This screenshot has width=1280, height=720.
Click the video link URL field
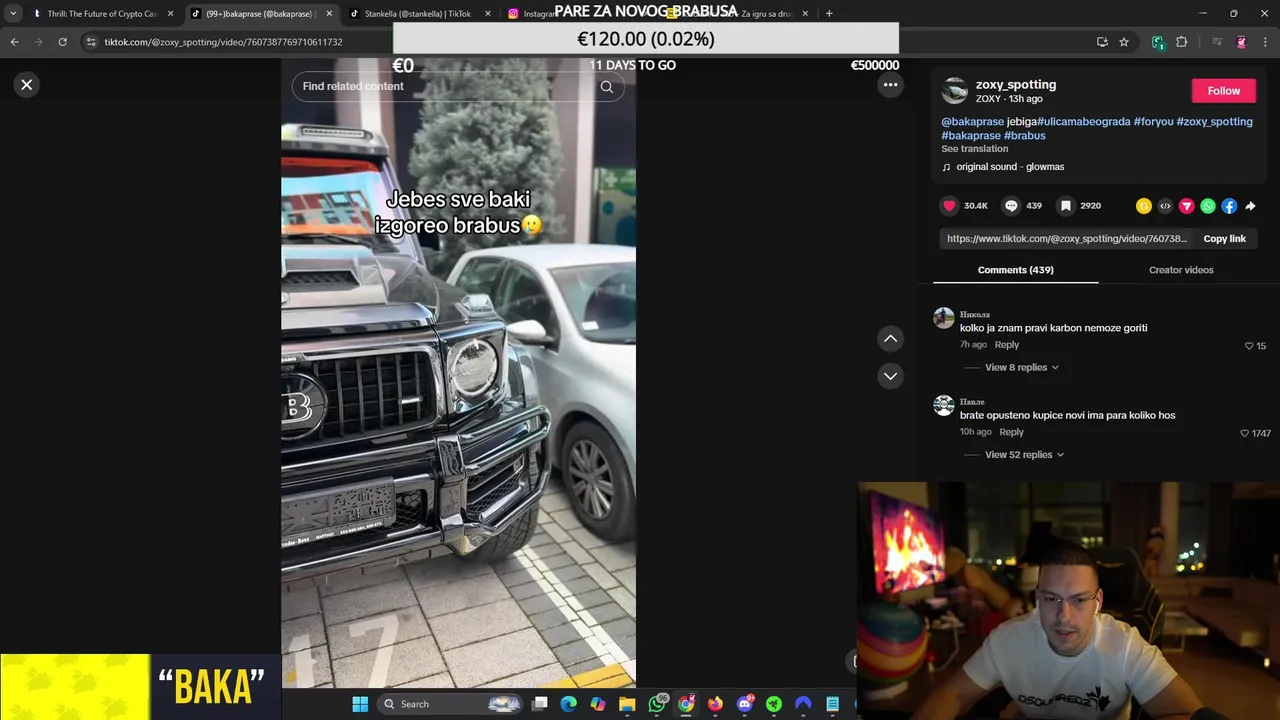click(1067, 239)
